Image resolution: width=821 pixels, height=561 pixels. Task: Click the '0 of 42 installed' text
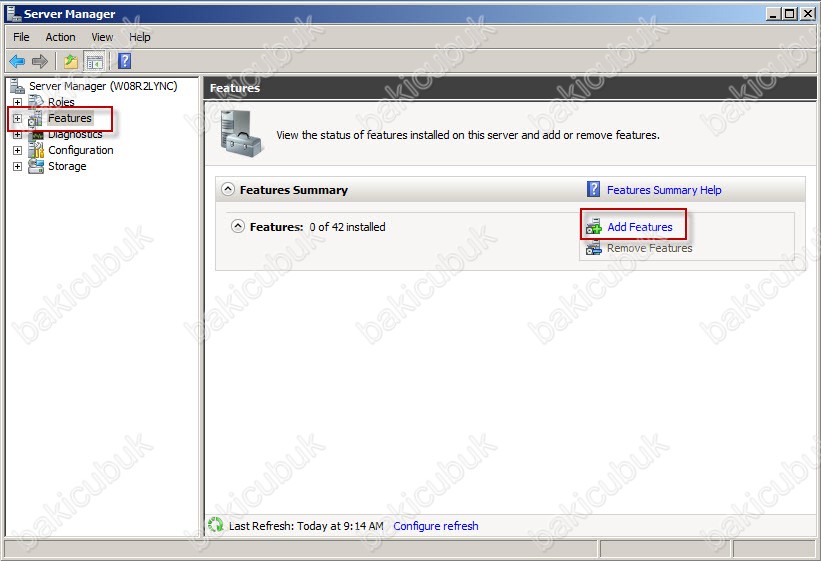(x=347, y=227)
